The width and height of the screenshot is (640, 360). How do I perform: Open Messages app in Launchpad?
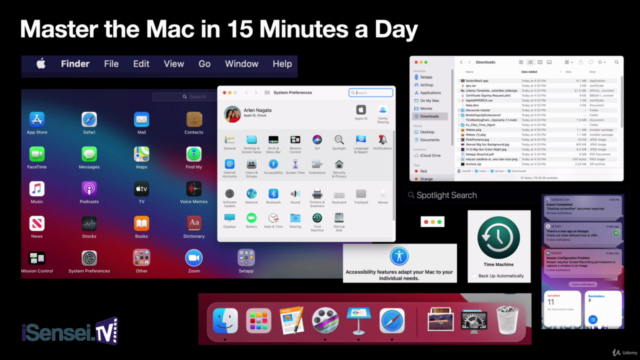89,154
